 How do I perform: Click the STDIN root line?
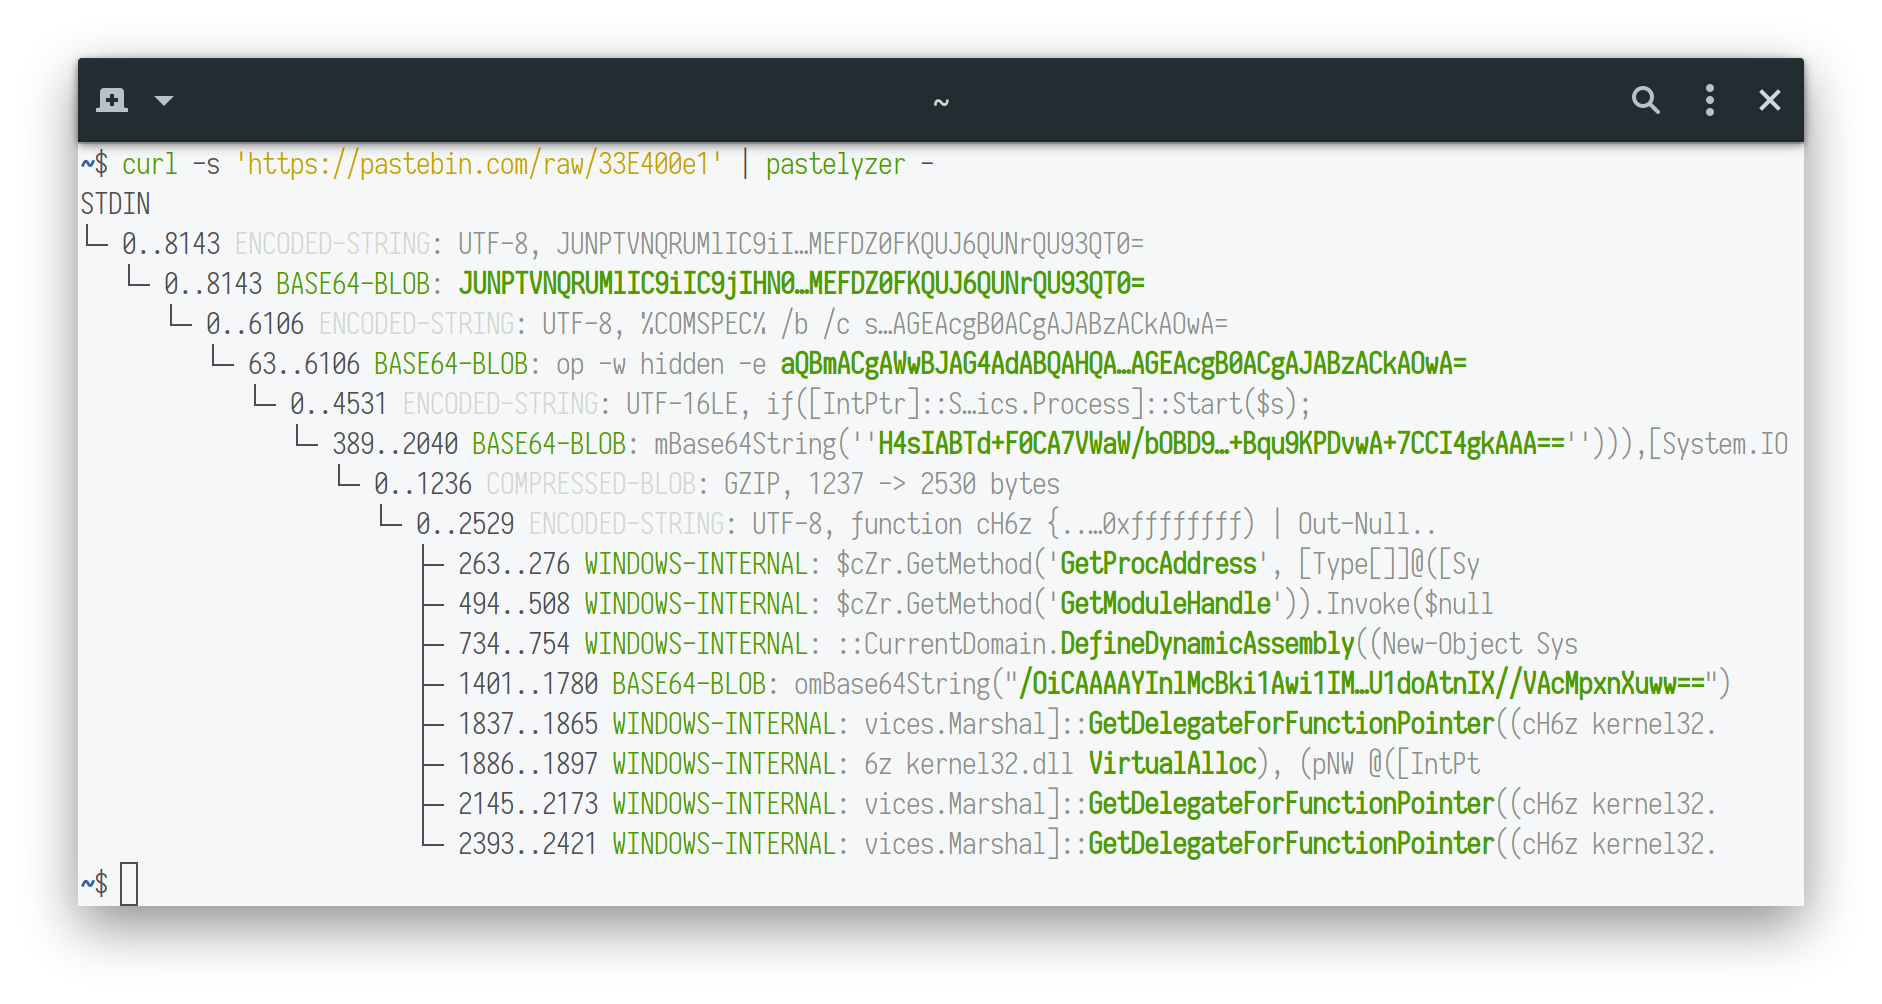pos(115,204)
